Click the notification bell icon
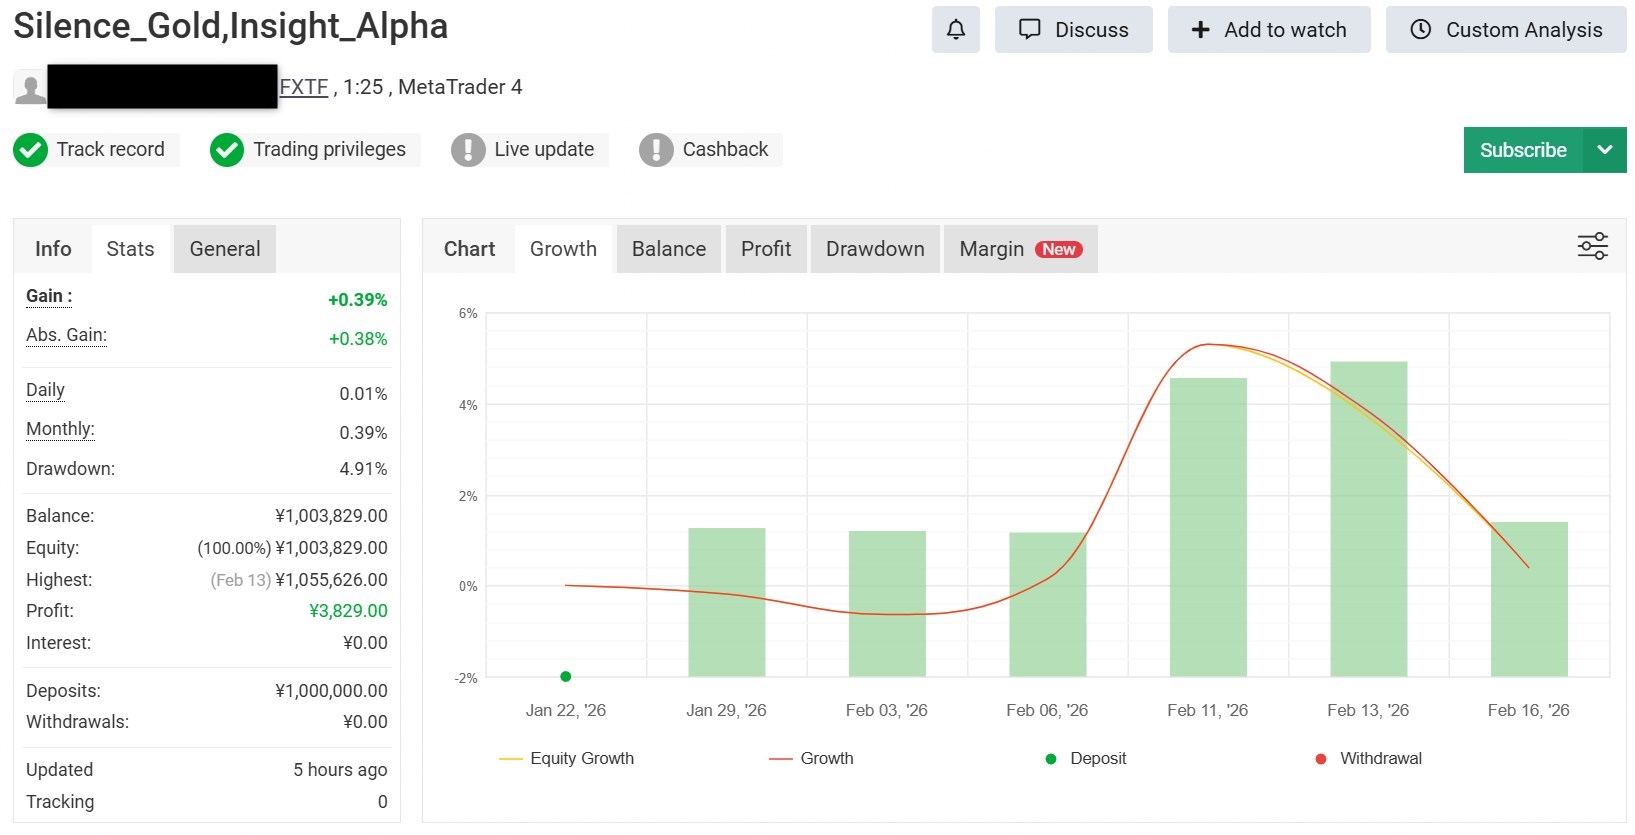 pos(955,30)
